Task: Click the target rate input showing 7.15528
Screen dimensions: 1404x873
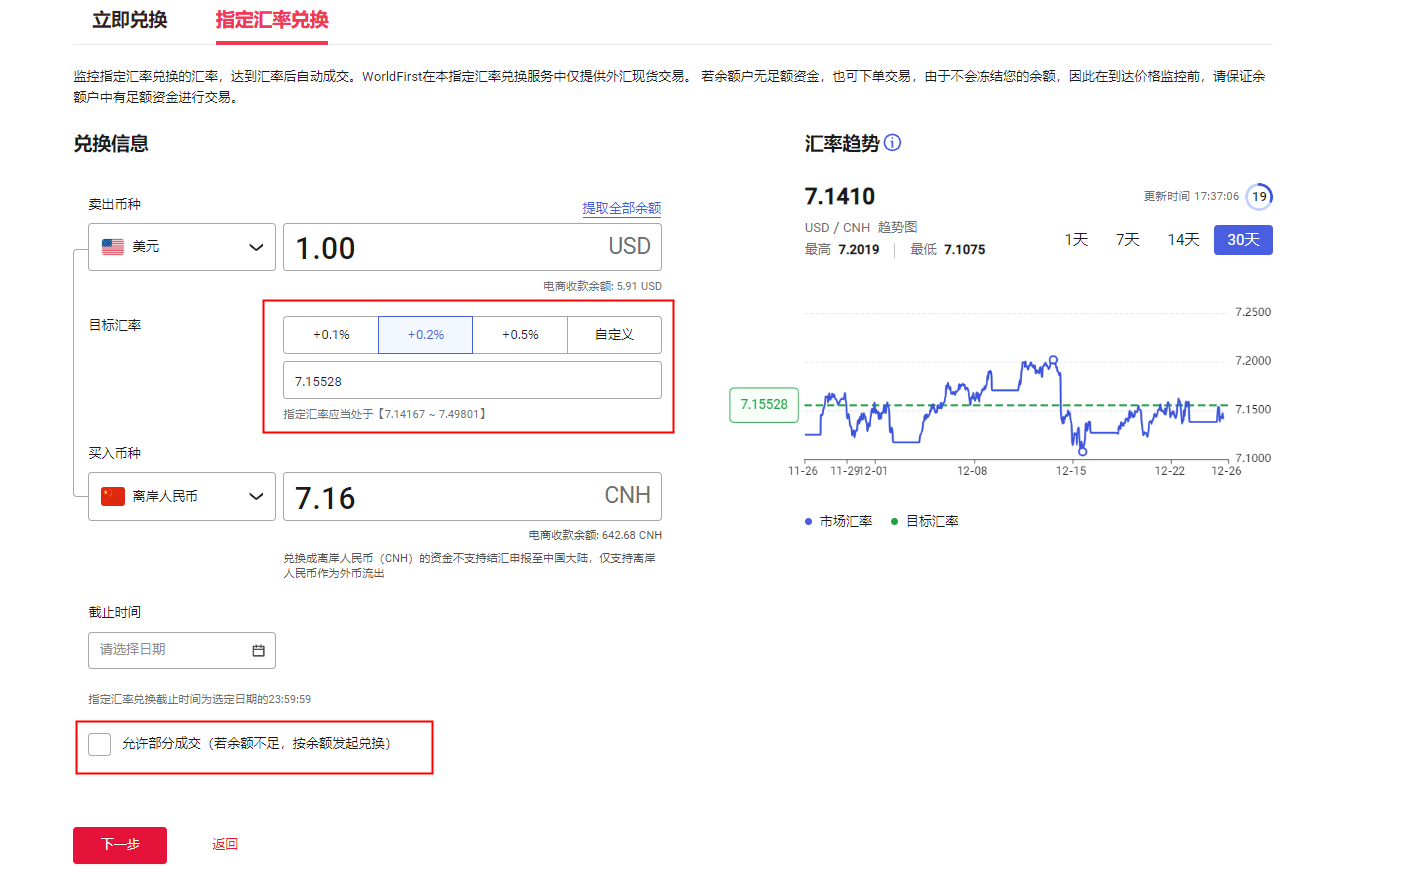Action: (472, 380)
